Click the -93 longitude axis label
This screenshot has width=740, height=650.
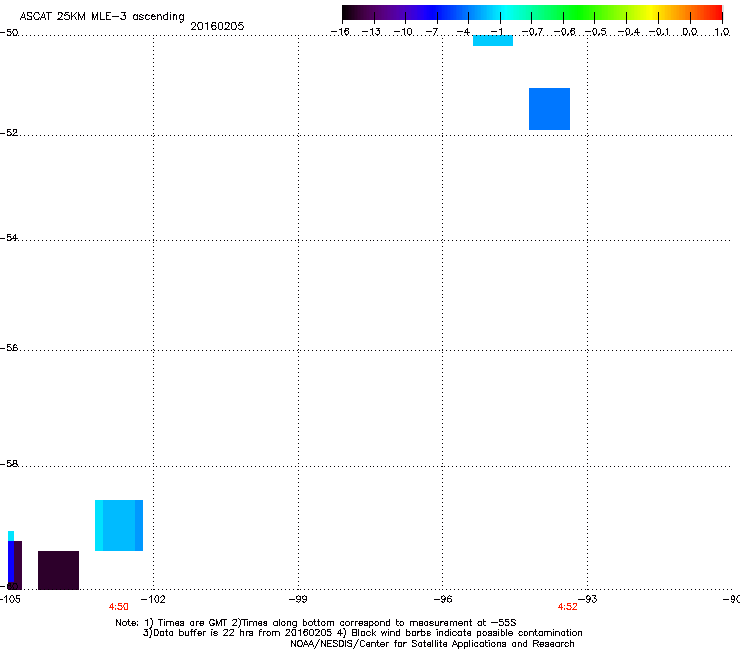[588, 599]
